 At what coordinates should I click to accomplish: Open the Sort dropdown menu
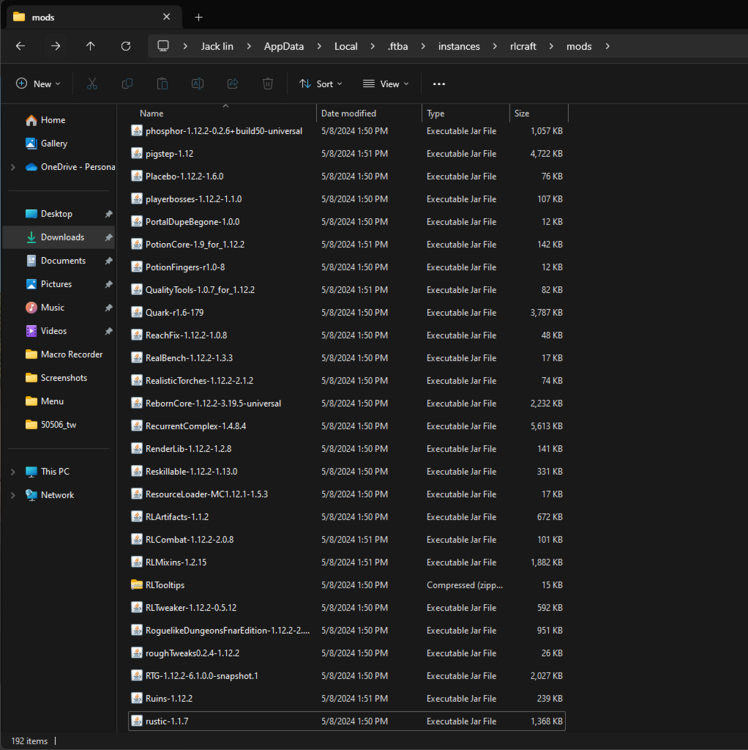(321, 84)
